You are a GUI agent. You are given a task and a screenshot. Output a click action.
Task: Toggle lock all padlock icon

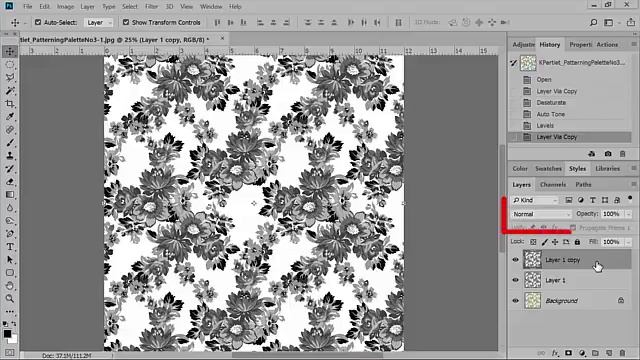pyautogui.click(x=577, y=242)
